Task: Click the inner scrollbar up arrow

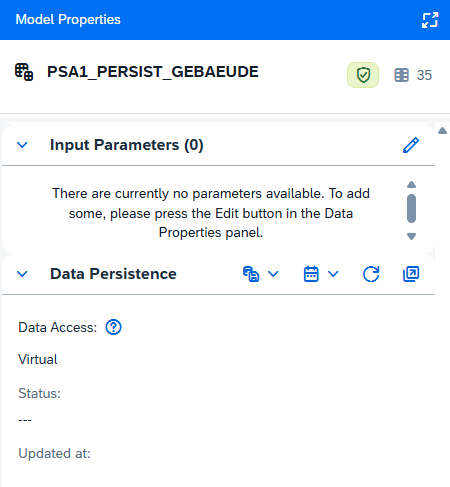Action: 412,185
